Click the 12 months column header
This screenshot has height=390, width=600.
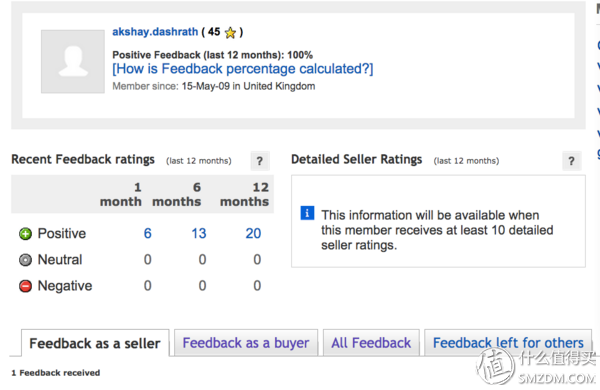click(245, 194)
